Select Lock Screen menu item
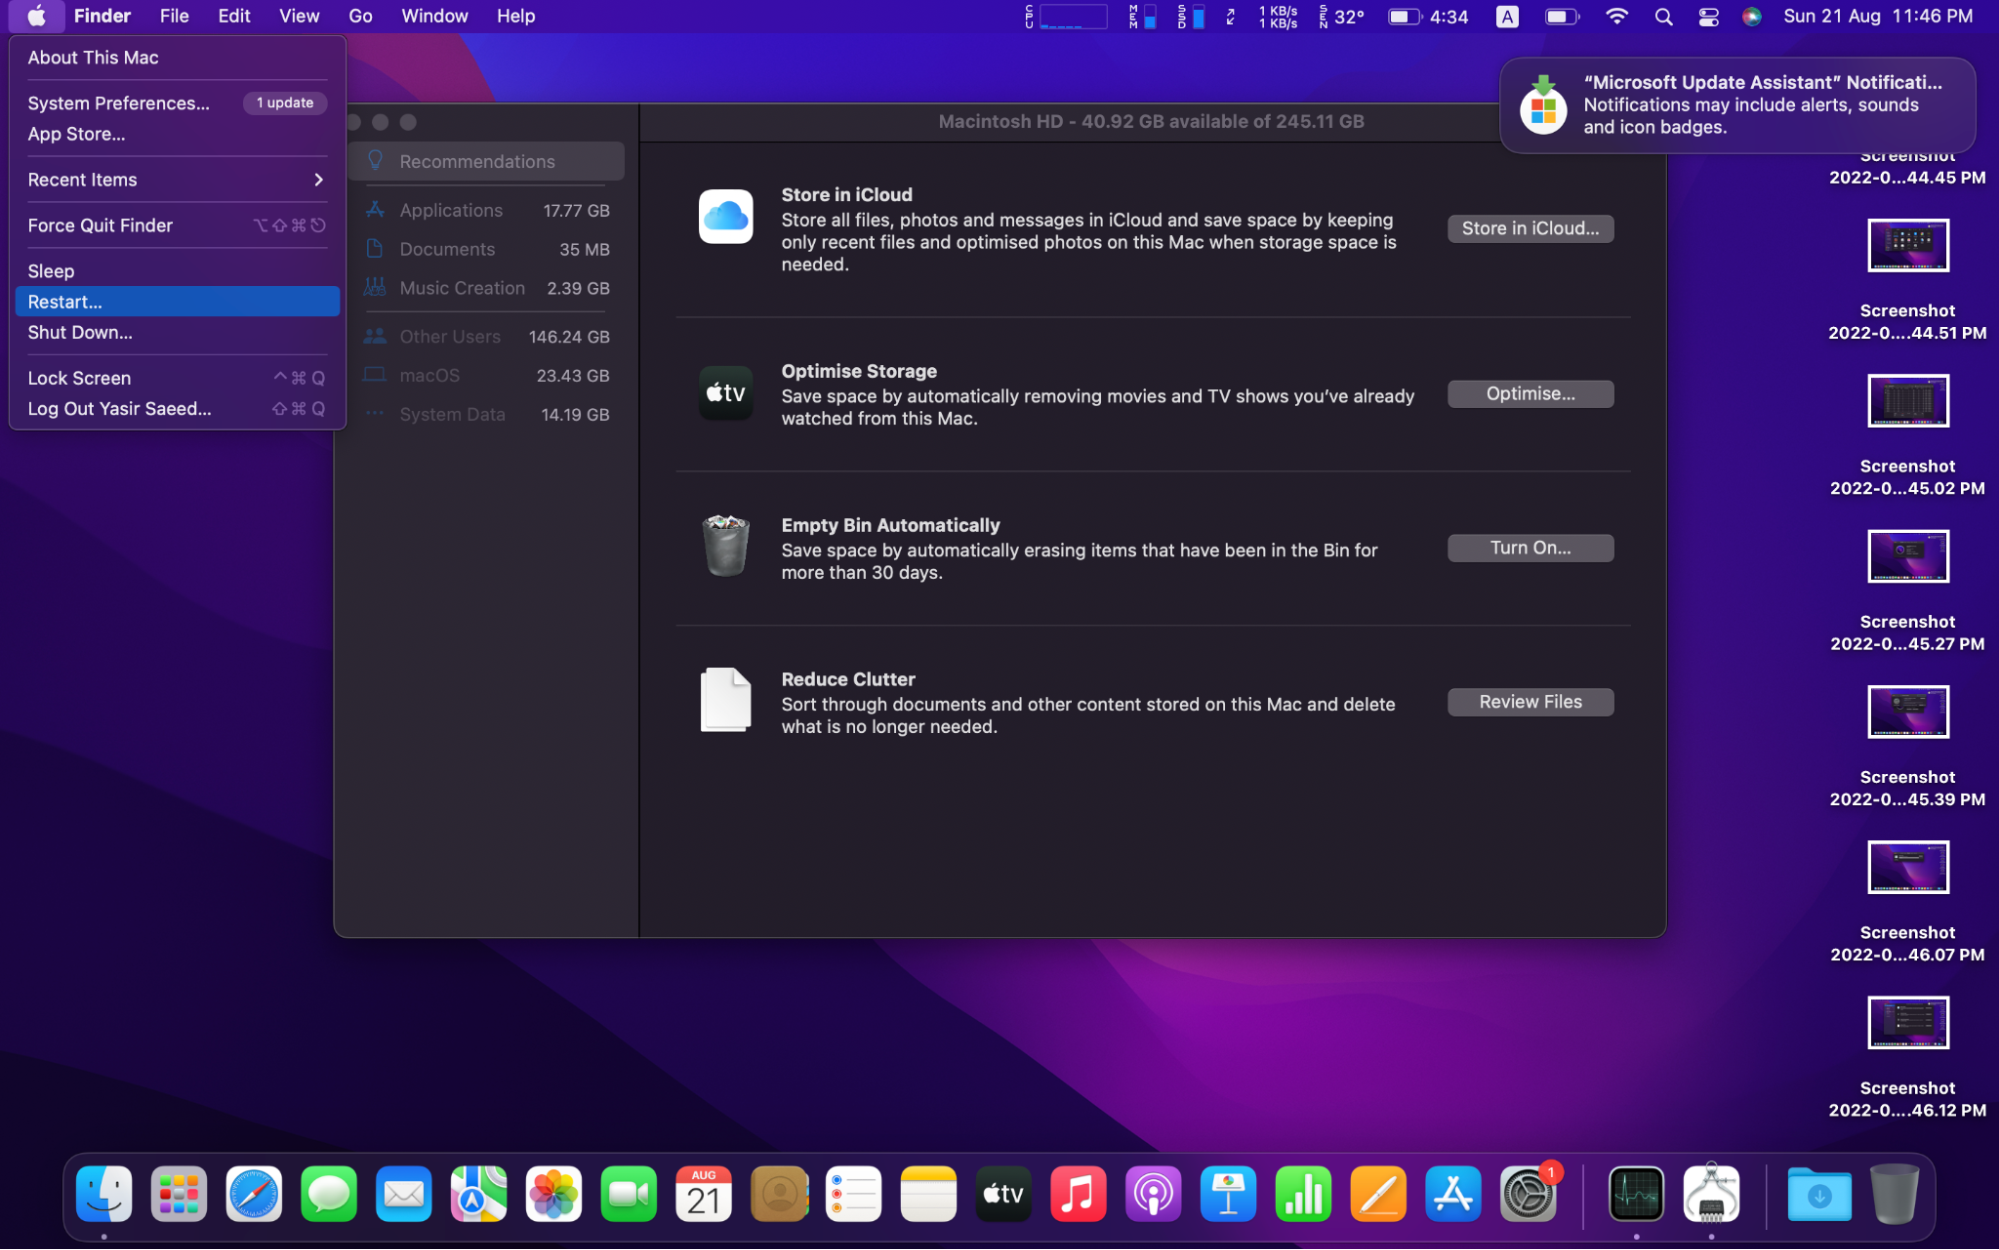This screenshot has height=1250, width=1999. [177, 378]
